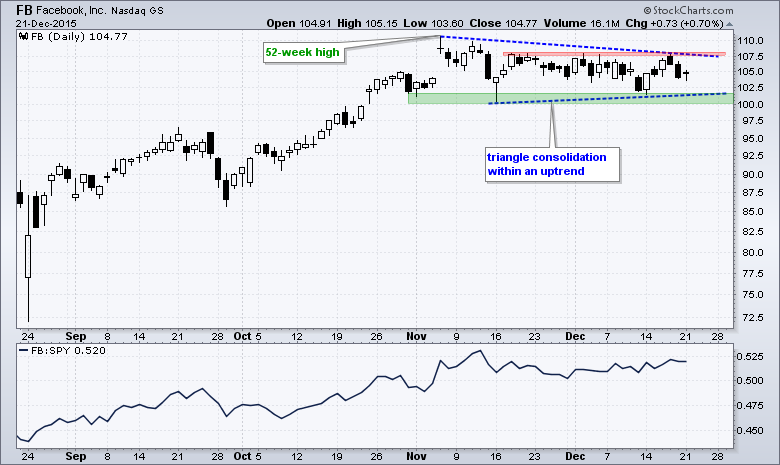Image resolution: width=780 pixels, height=465 pixels.
Task: Click the Low value 103.60
Action: (x=447, y=23)
